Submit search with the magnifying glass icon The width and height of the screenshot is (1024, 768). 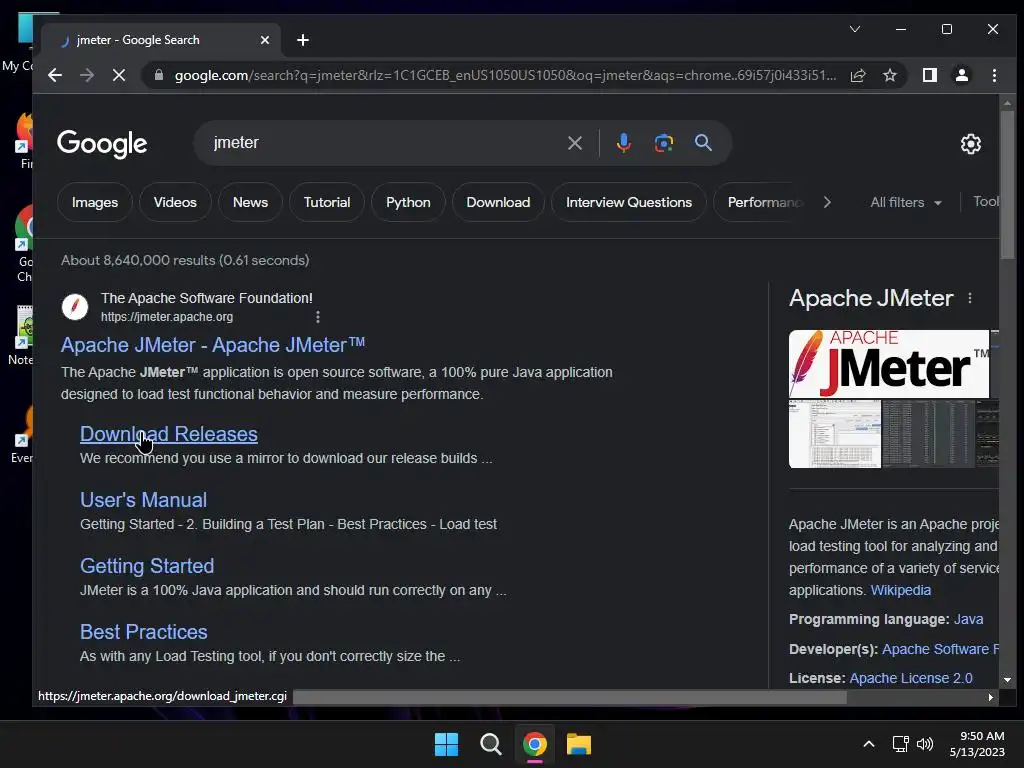[703, 143]
